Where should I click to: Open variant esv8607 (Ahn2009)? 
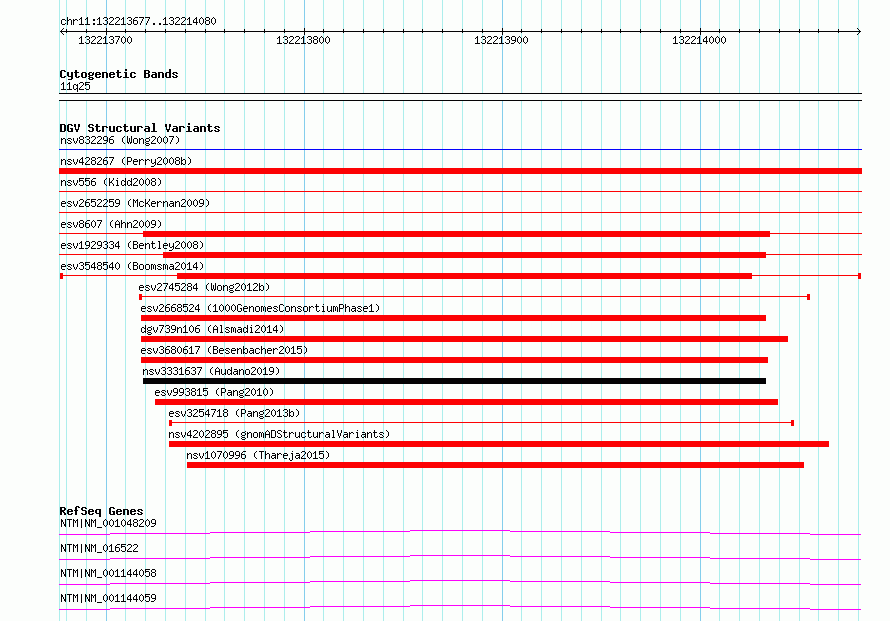tap(111, 224)
